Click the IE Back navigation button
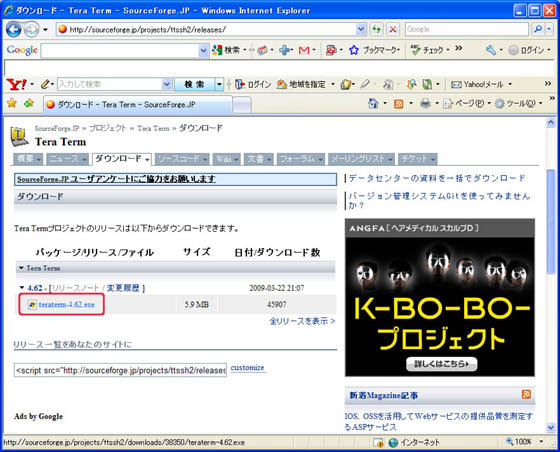This screenshot has width=560, height=452. pos(14,29)
